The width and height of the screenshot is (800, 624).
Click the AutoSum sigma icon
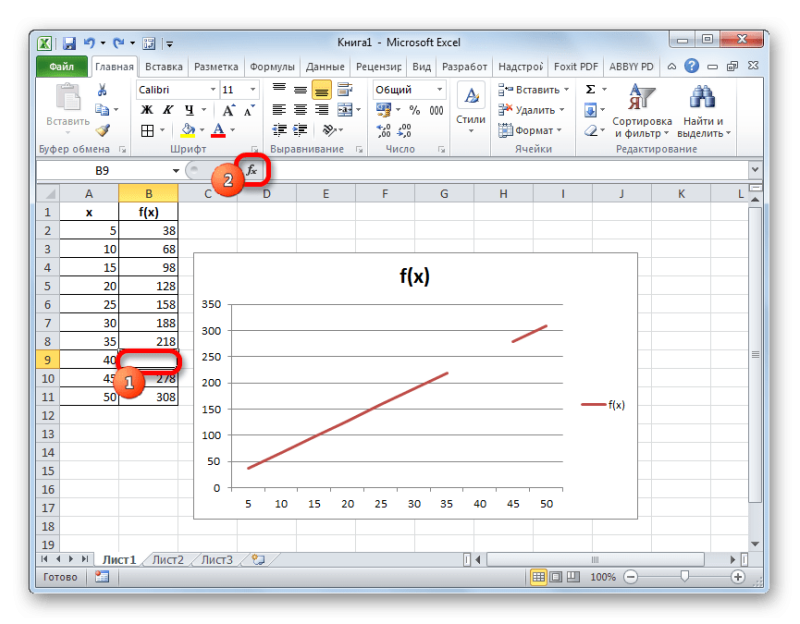tap(590, 90)
